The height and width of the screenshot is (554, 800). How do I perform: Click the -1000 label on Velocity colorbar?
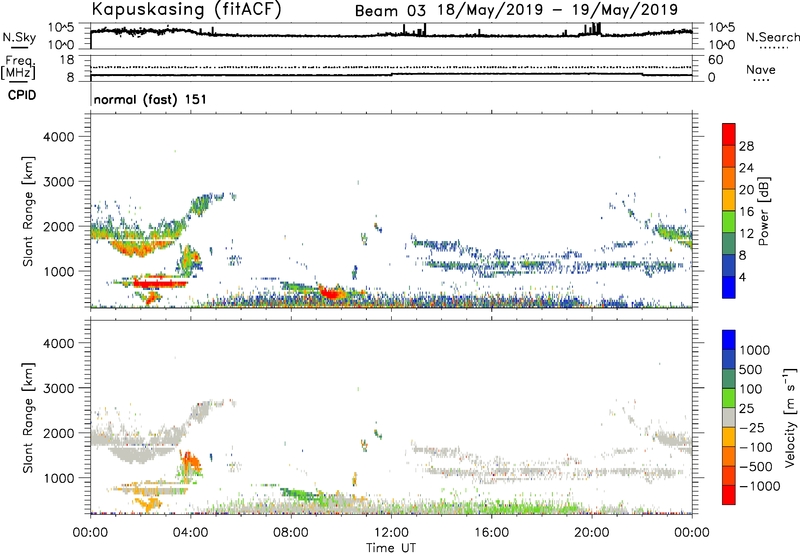pyautogui.click(x=759, y=486)
